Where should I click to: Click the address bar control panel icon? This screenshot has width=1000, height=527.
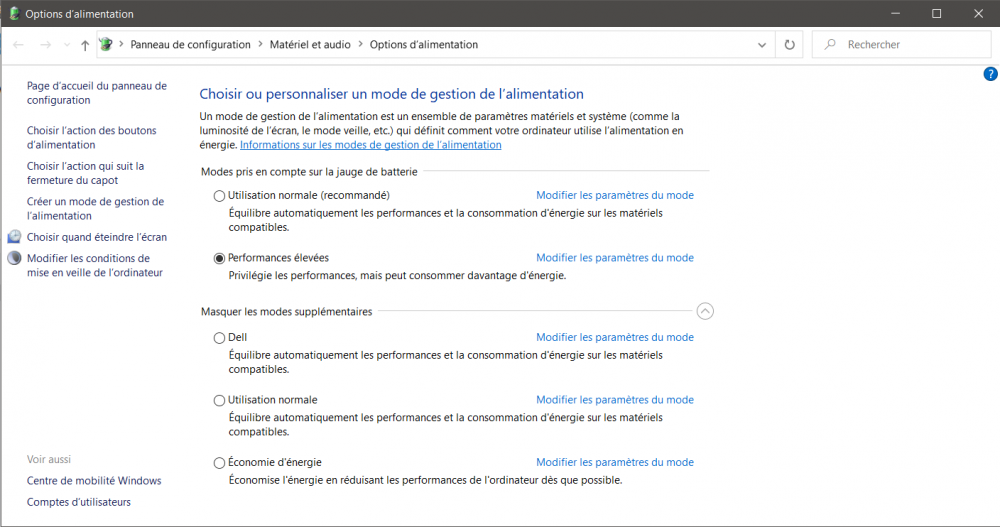pos(106,45)
